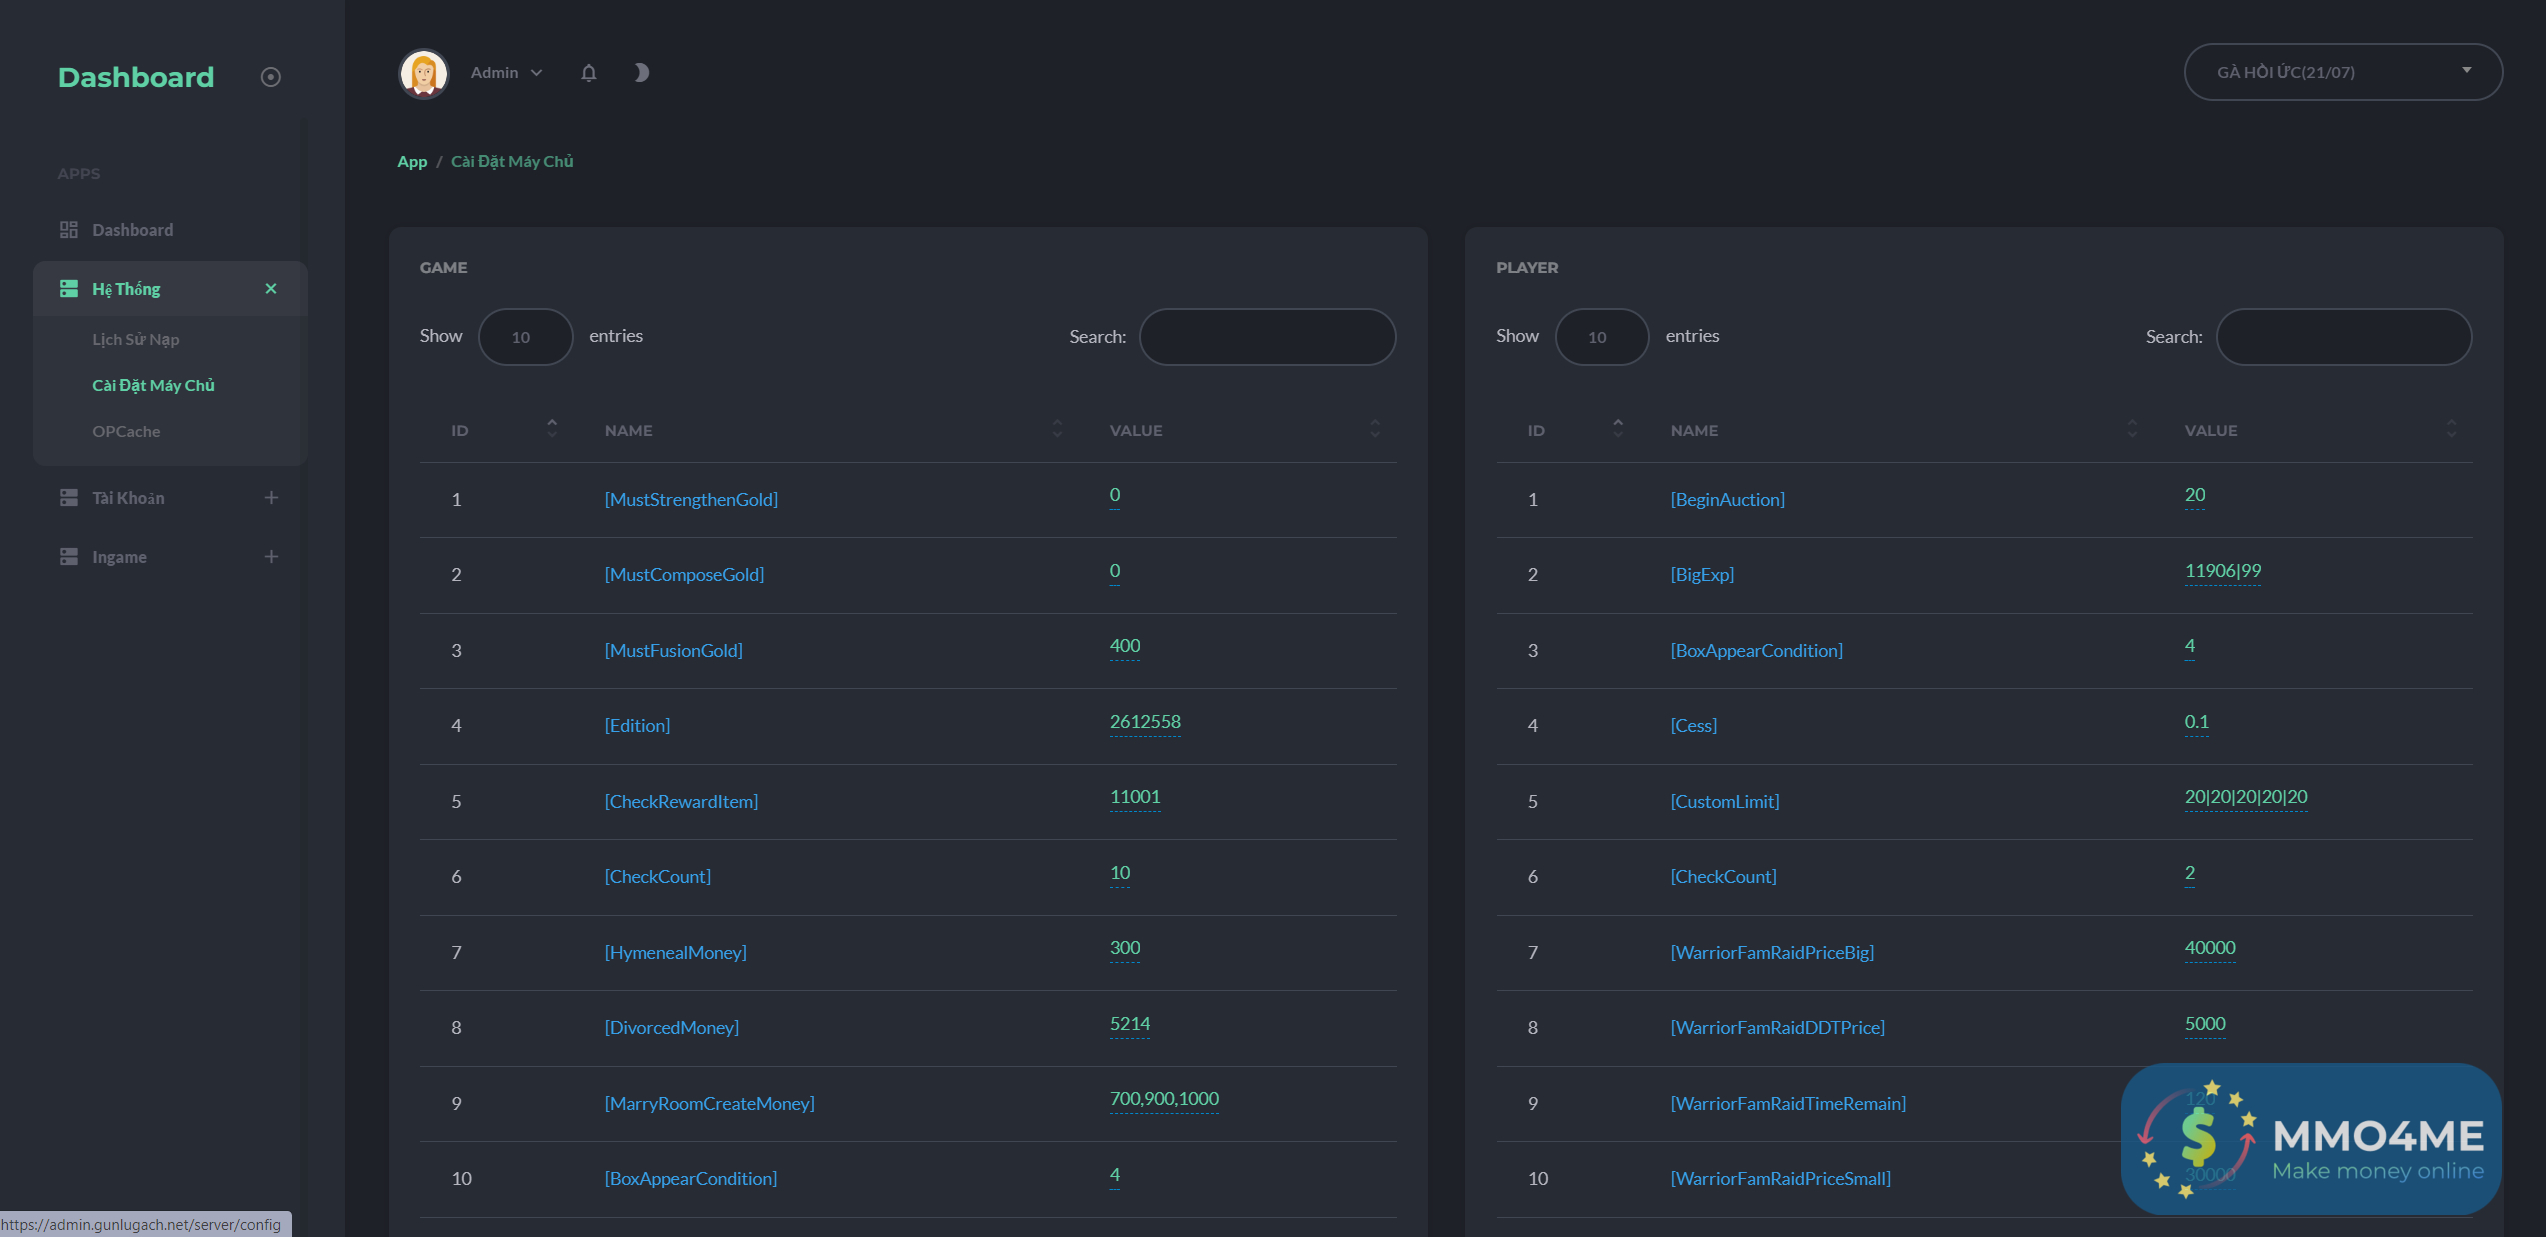Focus the GAME table Search field
Viewport: 2546px width, 1237px height.
coord(1267,337)
